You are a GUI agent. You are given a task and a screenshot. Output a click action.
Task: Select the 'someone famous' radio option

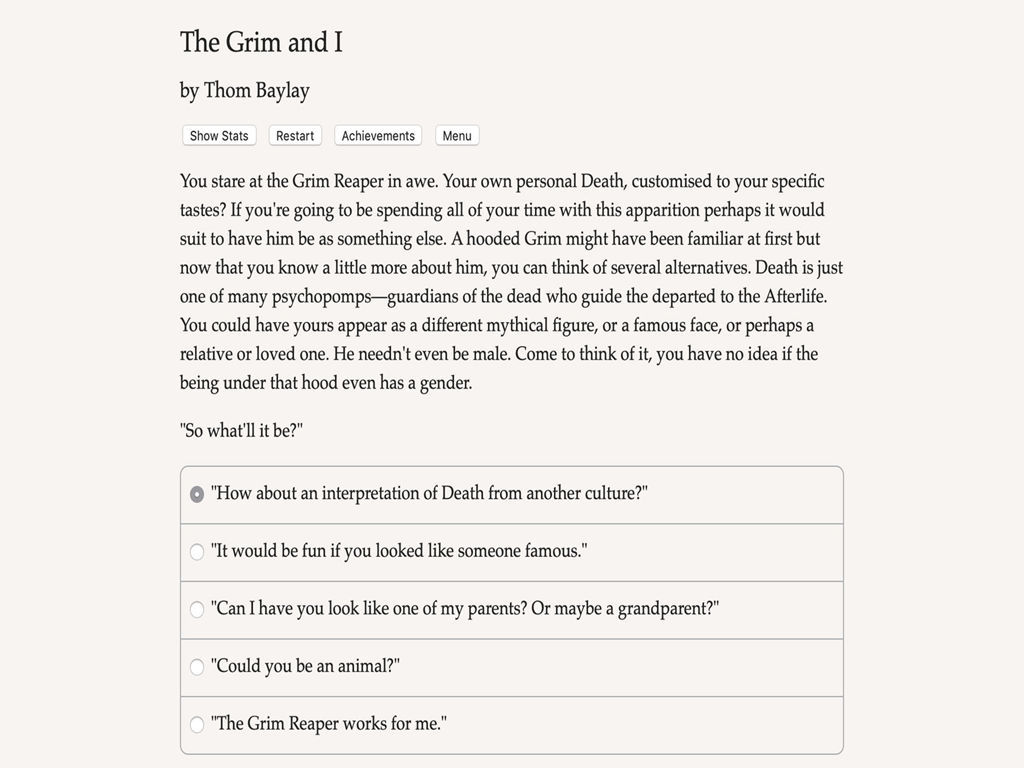pos(197,552)
